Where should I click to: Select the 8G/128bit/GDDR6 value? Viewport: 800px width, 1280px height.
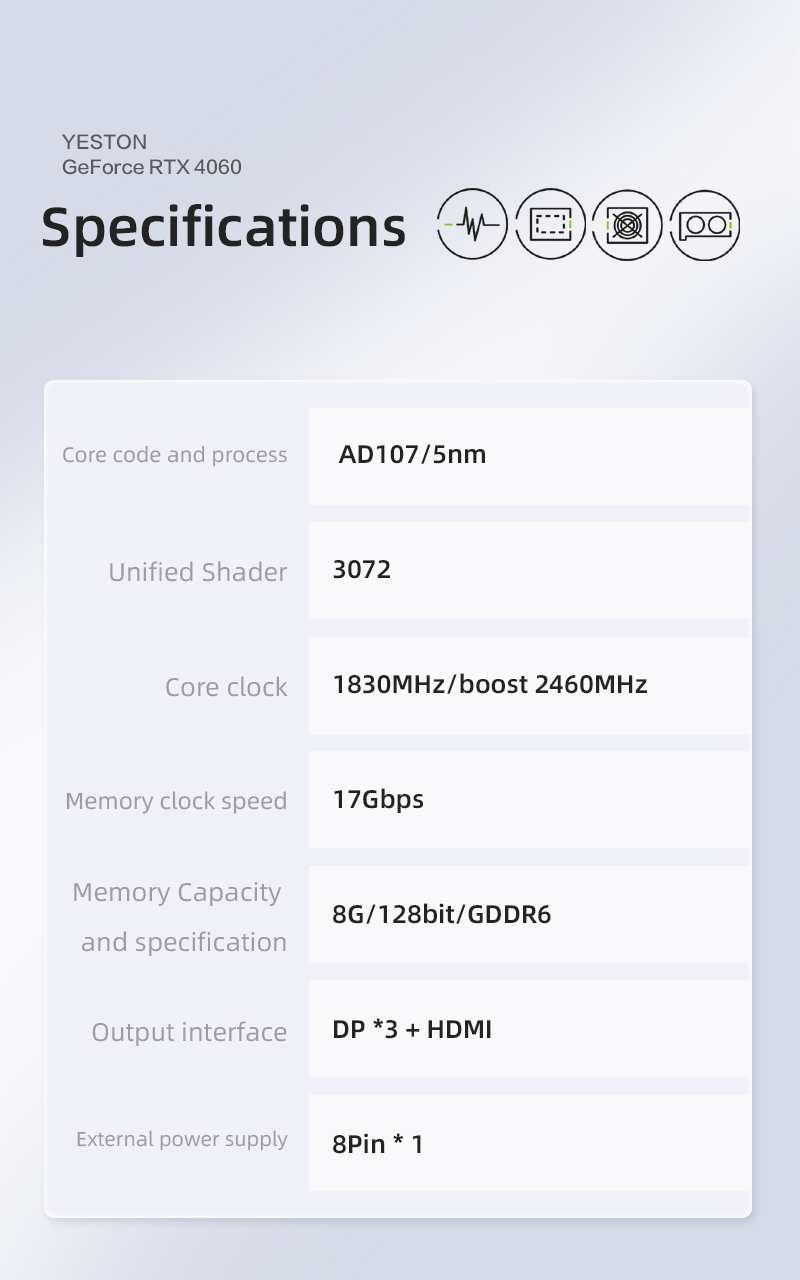[441, 914]
